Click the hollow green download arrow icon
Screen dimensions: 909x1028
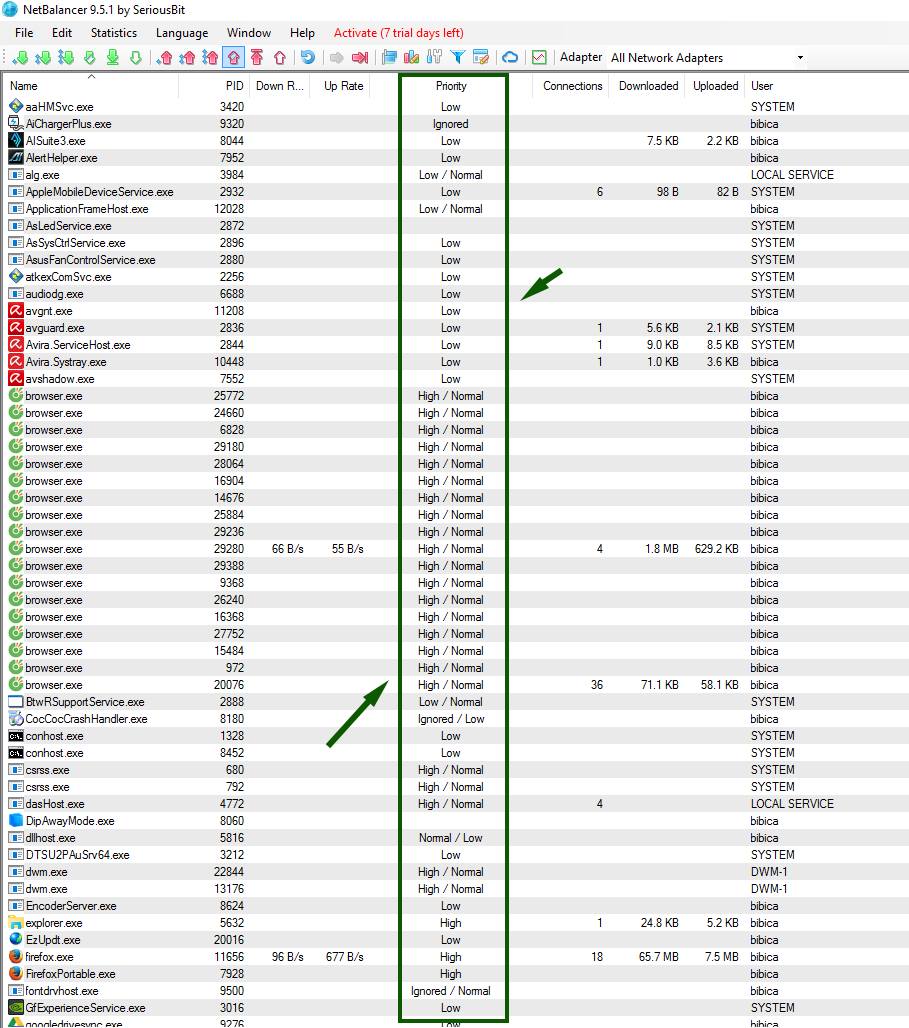pos(136,58)
